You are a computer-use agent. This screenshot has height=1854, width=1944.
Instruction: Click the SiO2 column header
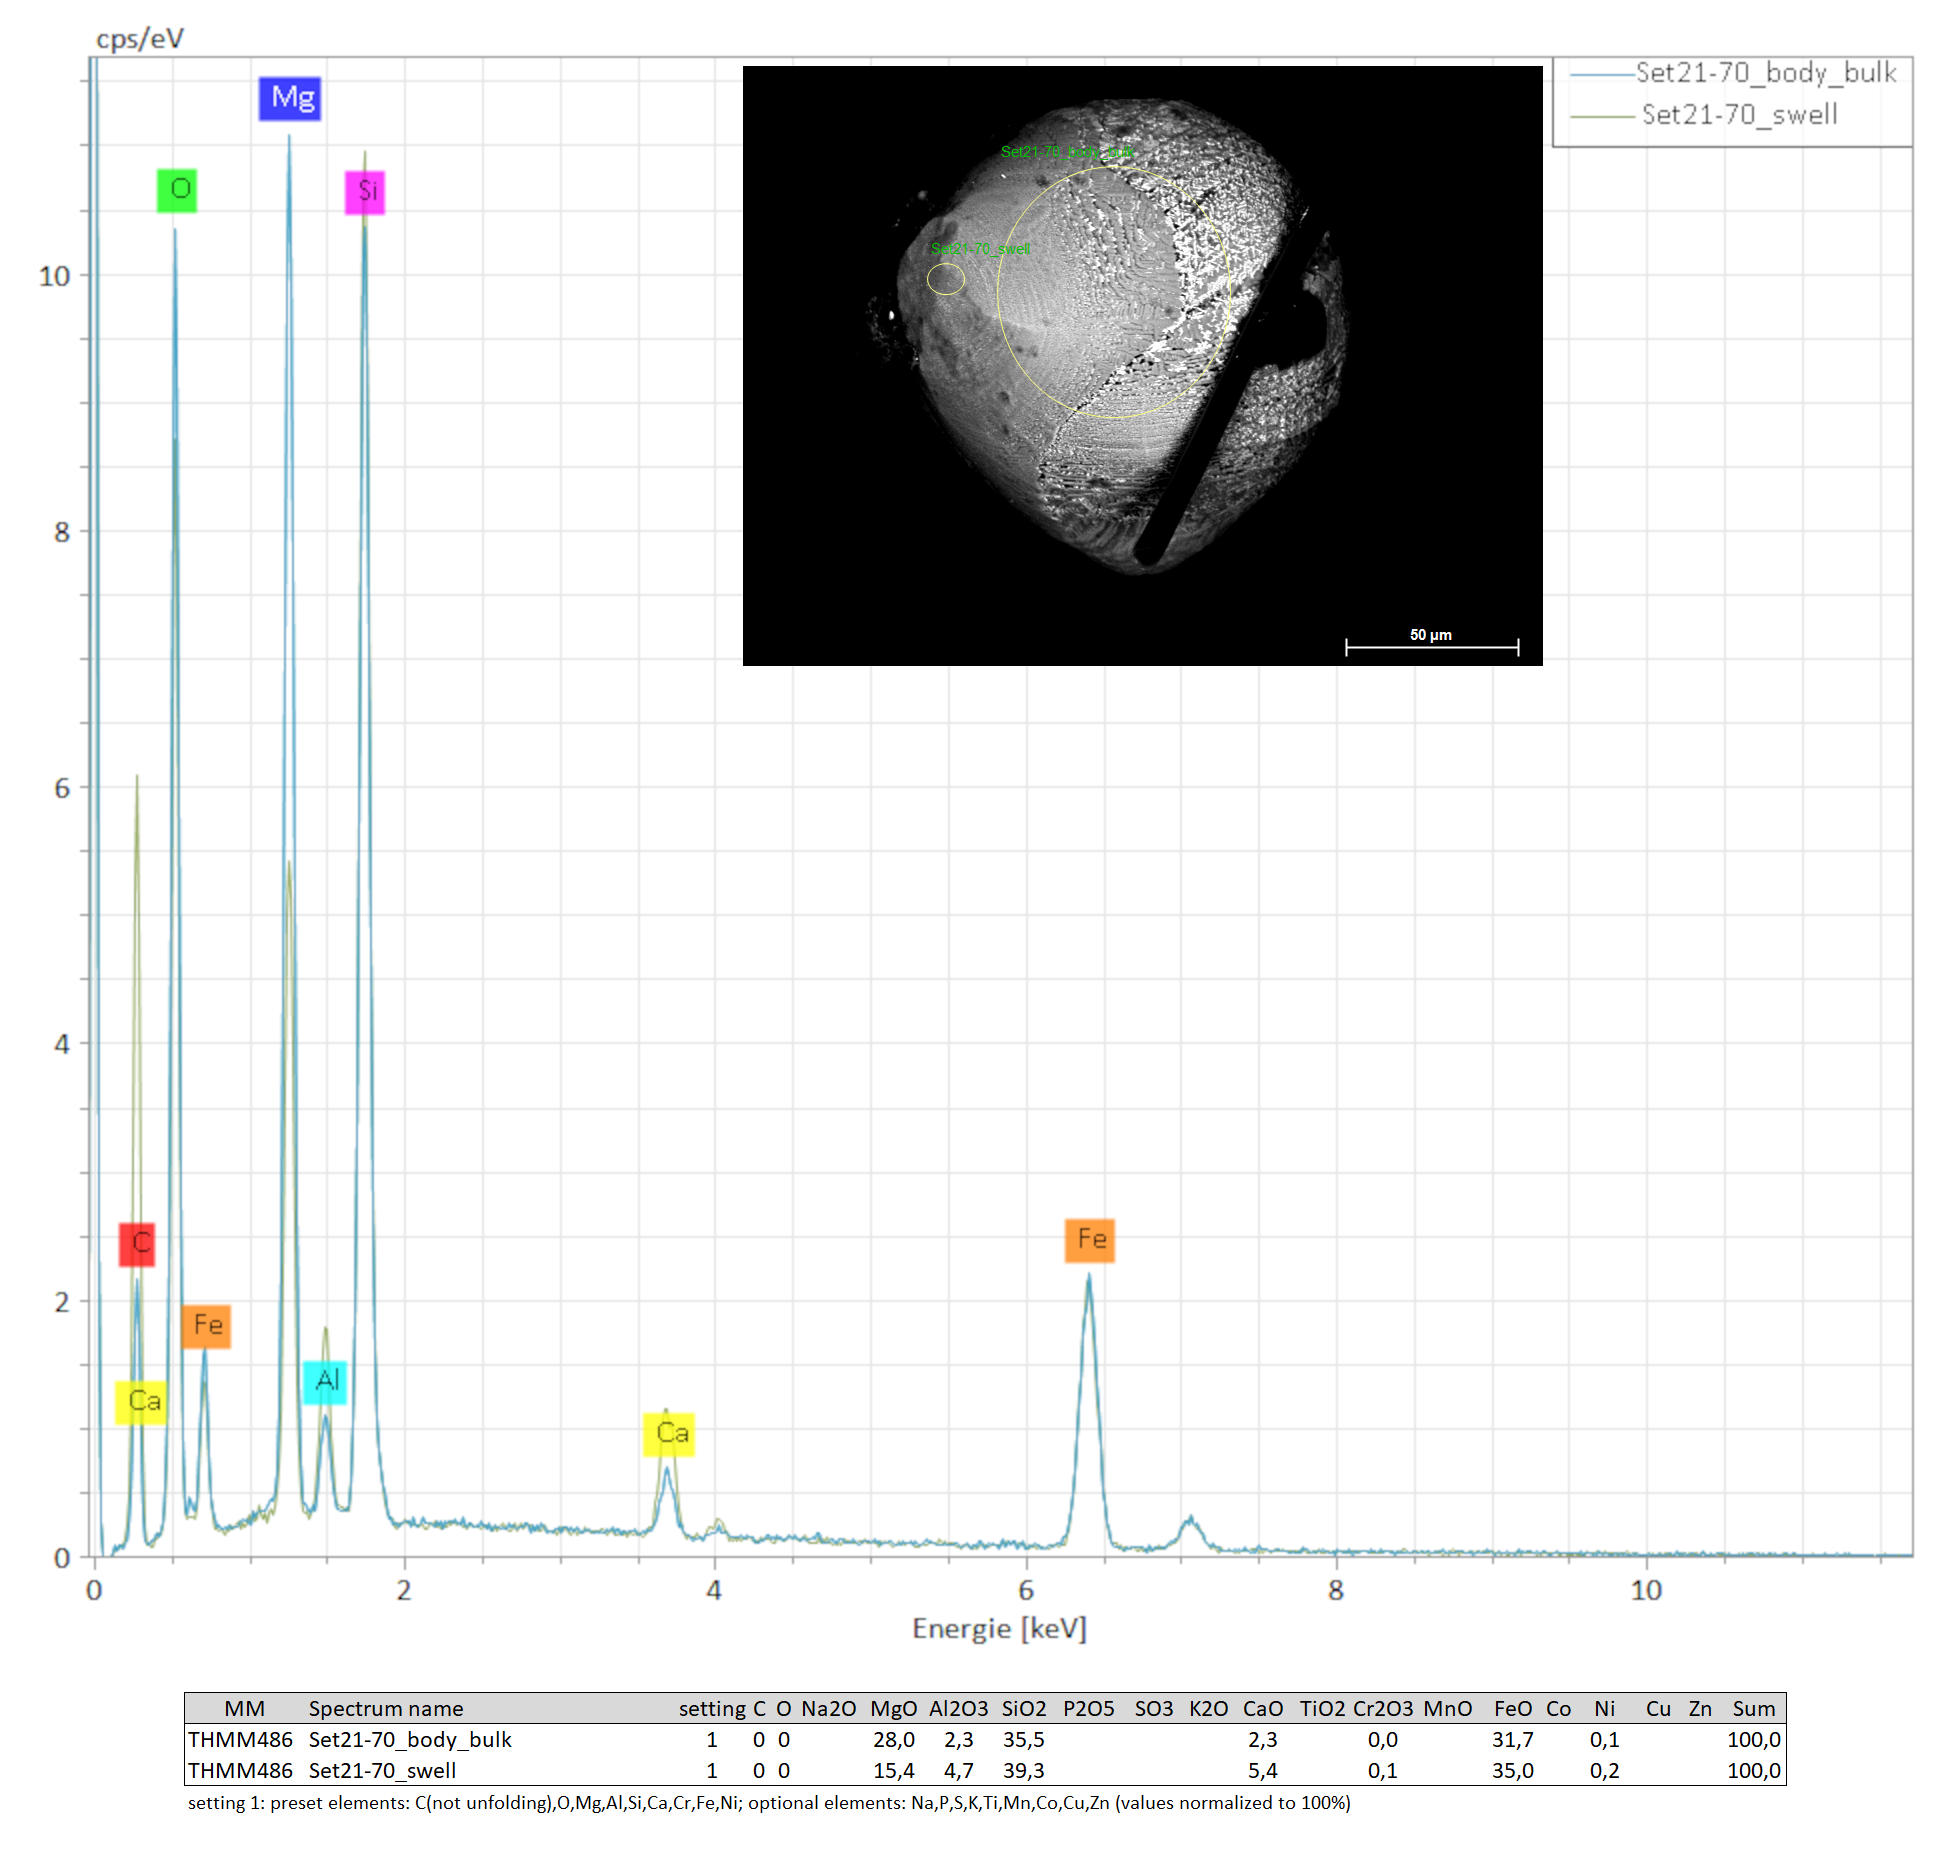point(1023,1708)
